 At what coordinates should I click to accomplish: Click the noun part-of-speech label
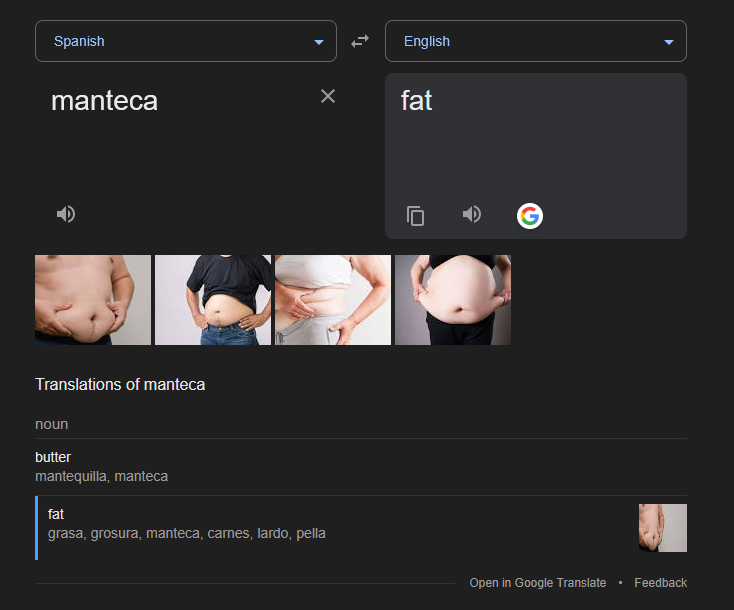[51, 424]
